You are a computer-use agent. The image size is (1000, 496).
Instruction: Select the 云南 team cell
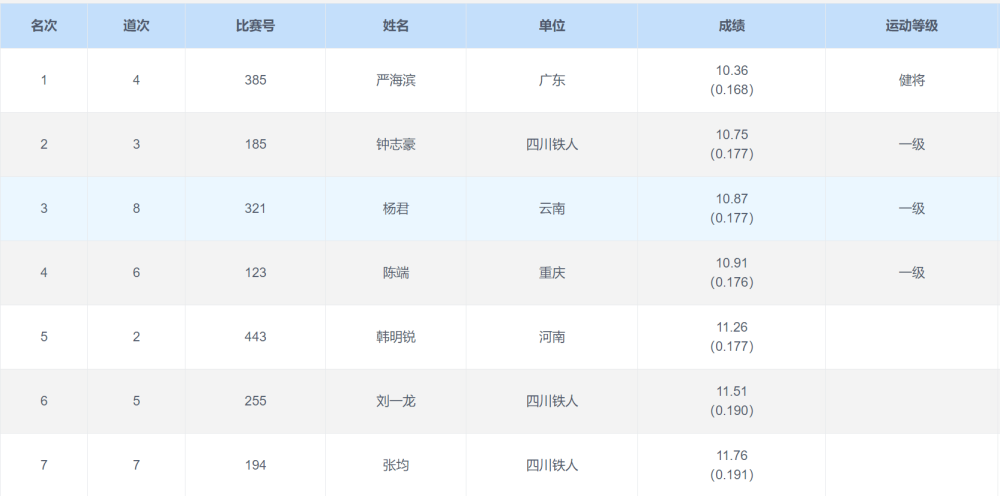(552, 209)
